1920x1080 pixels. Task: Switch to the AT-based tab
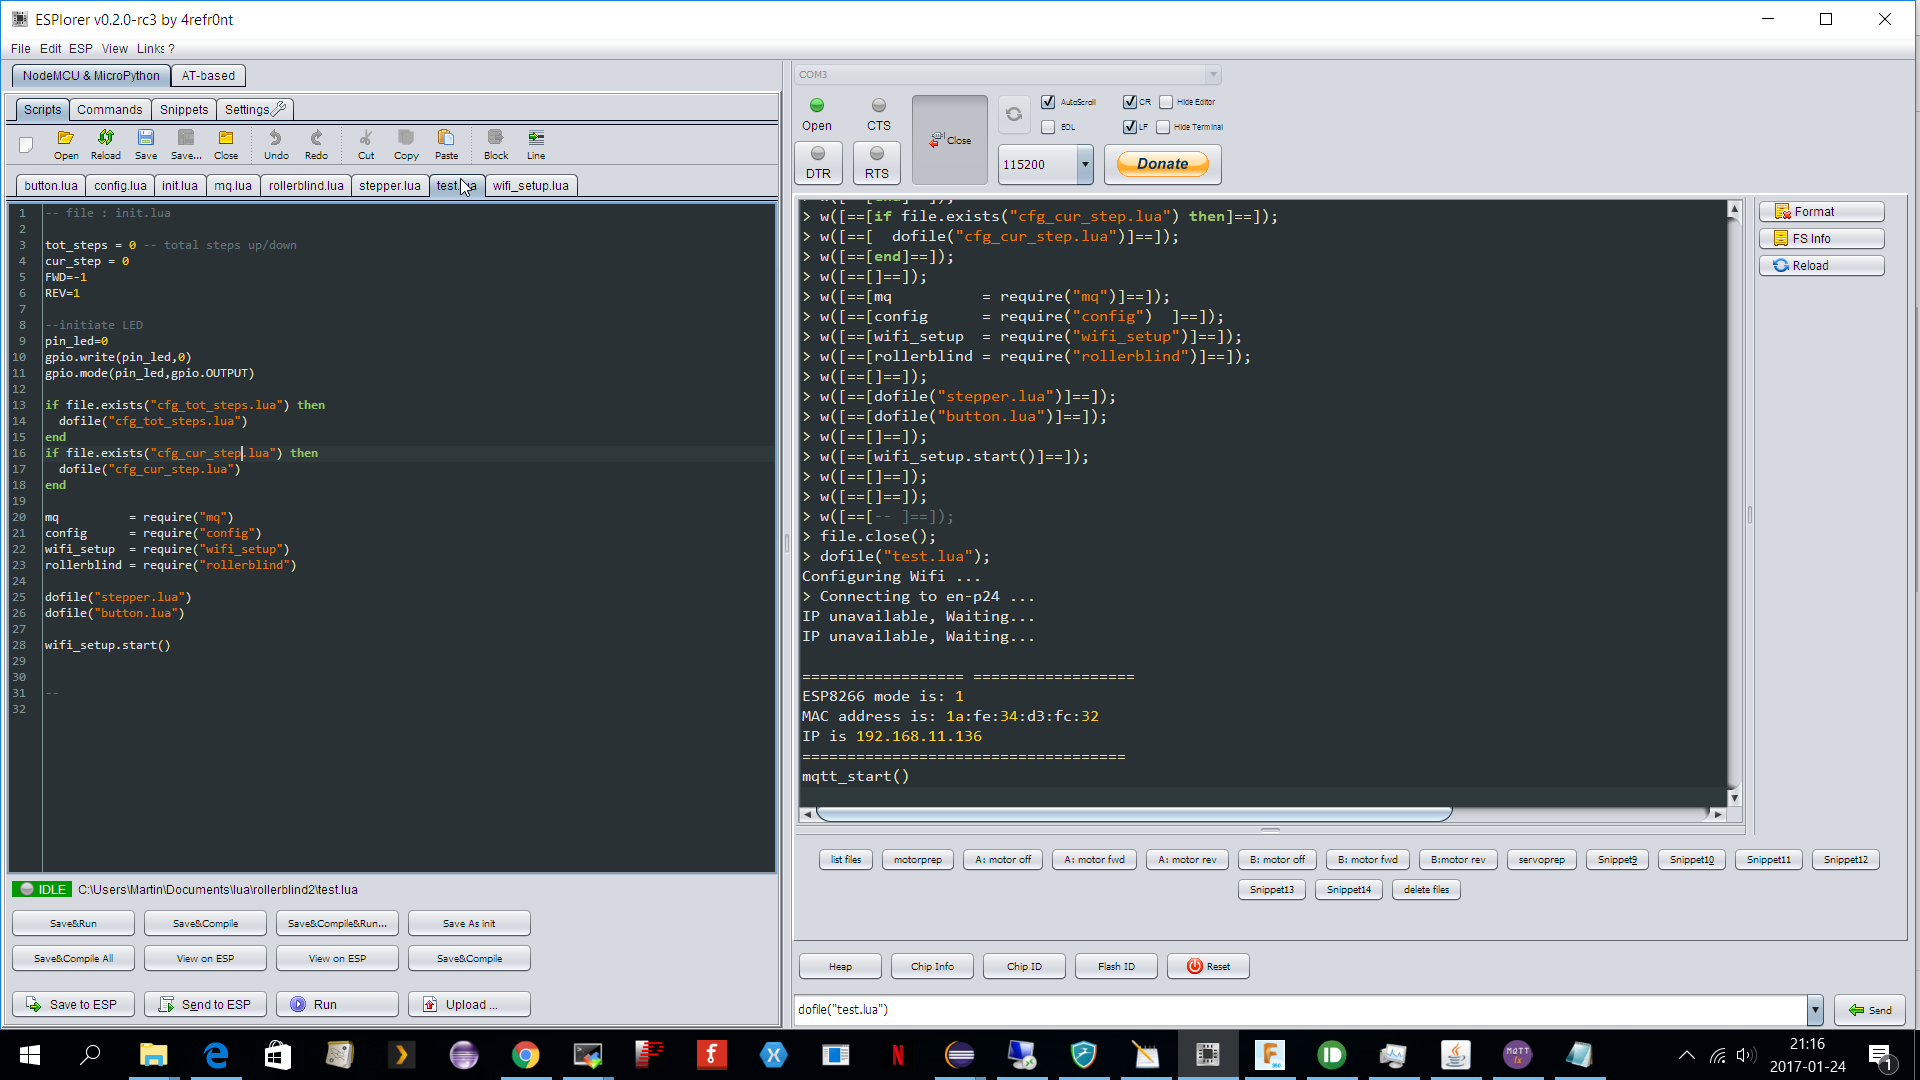pos(208,76)
